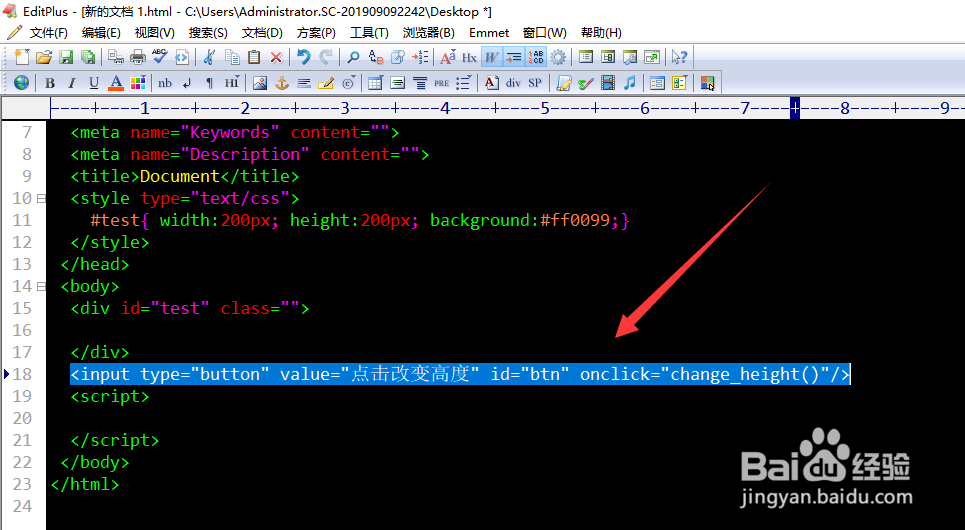Delete selection with red X icon
The height and width of the screenshot is (530, 965).
click(276, 57)
